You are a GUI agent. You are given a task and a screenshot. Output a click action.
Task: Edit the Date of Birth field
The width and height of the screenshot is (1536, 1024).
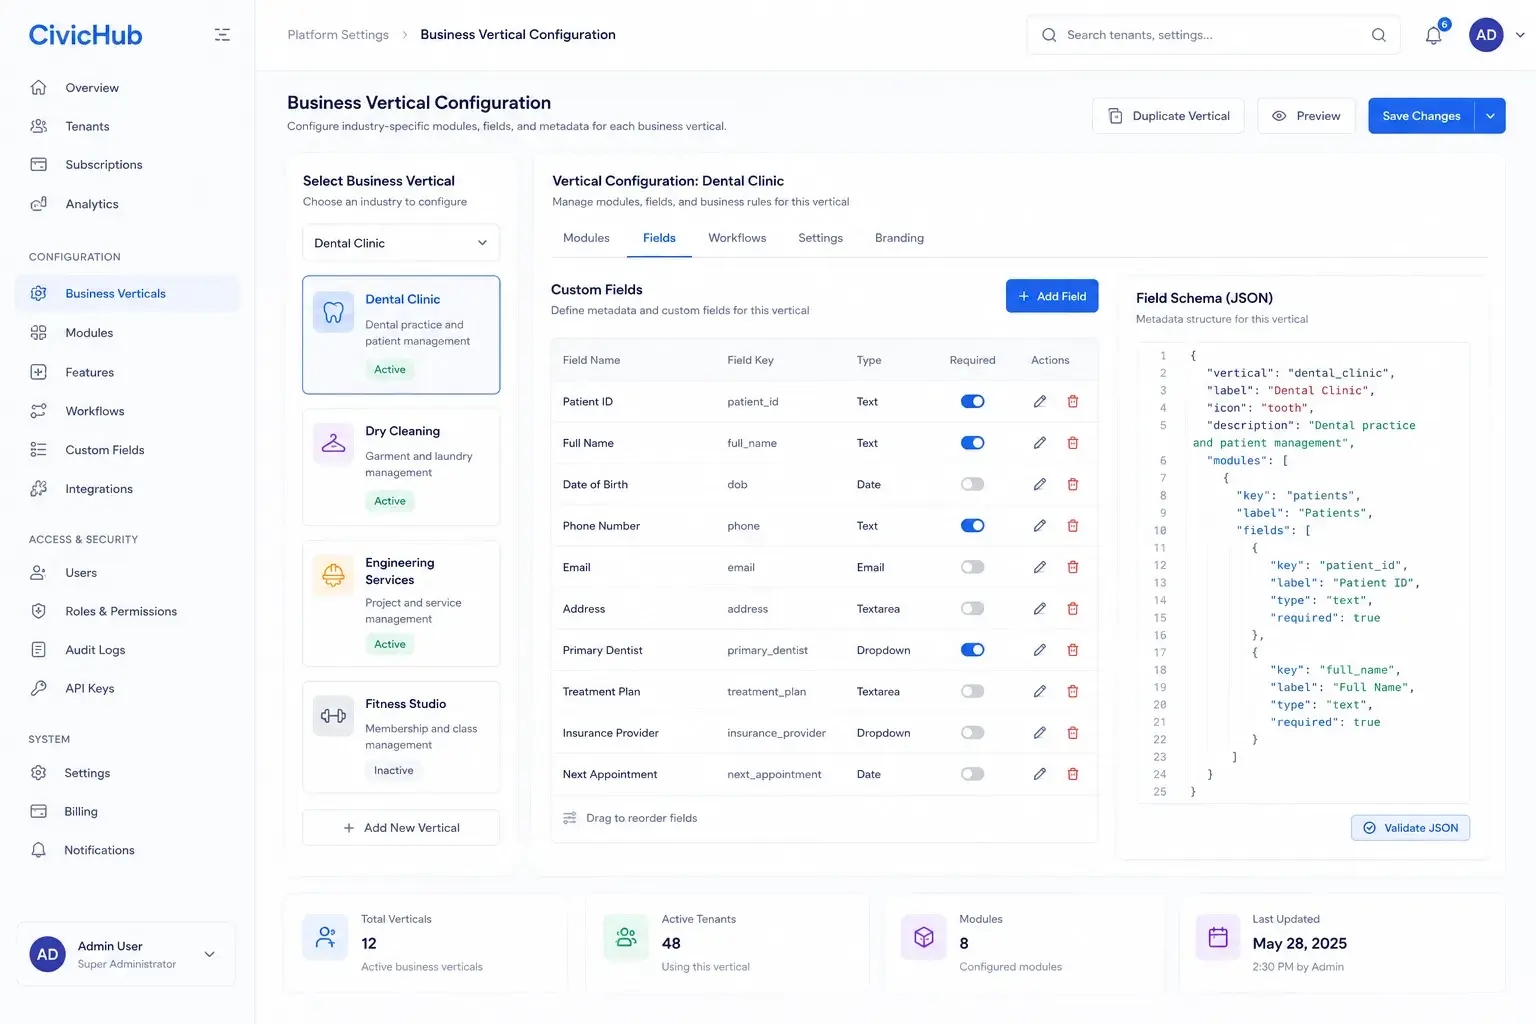click(x=1040, y=484)
